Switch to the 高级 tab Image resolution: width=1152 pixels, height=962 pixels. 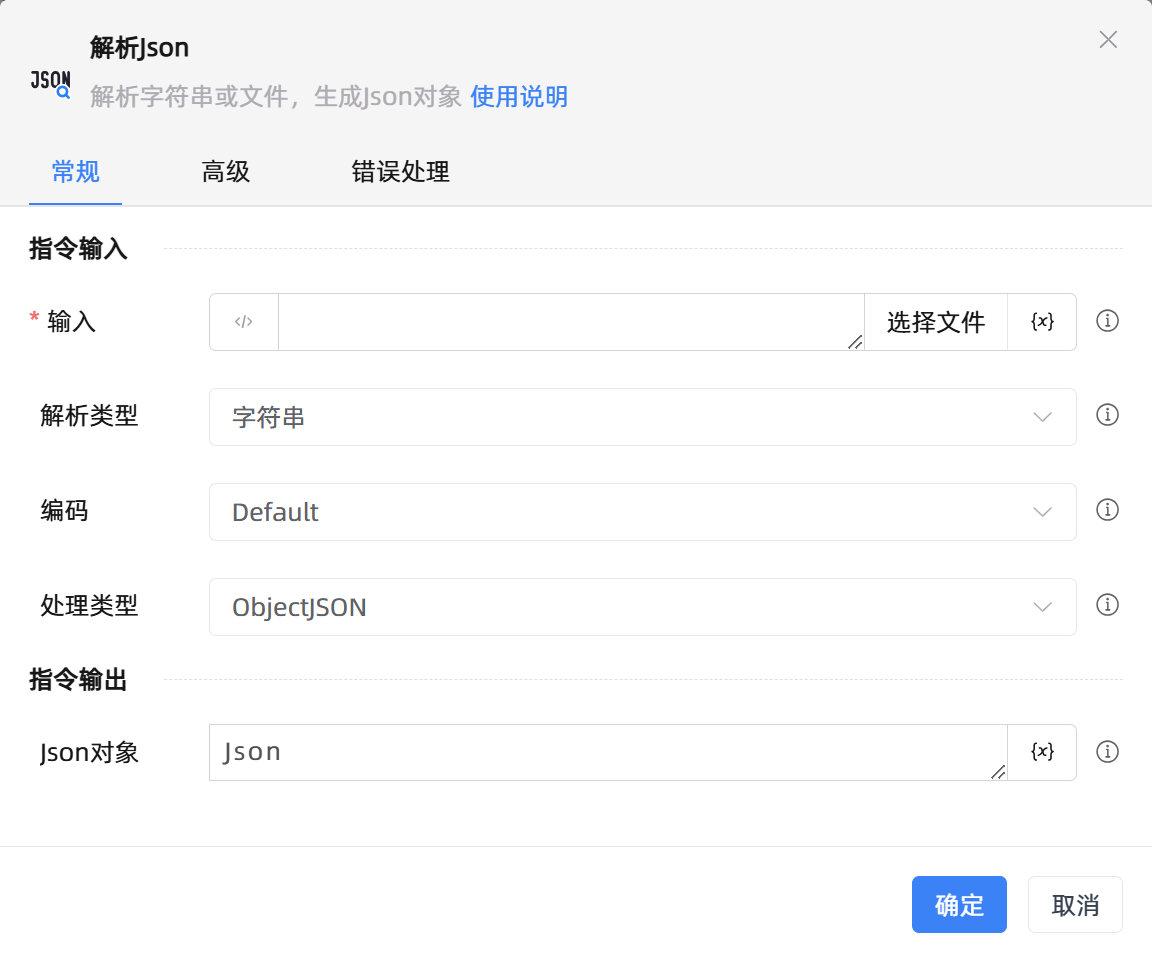pyautogui.click(x=226, y=171)
